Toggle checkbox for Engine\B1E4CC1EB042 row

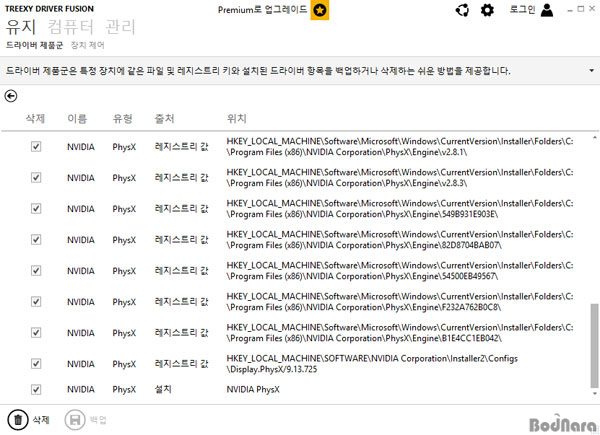pyautogui.click(x=36, y=332)
